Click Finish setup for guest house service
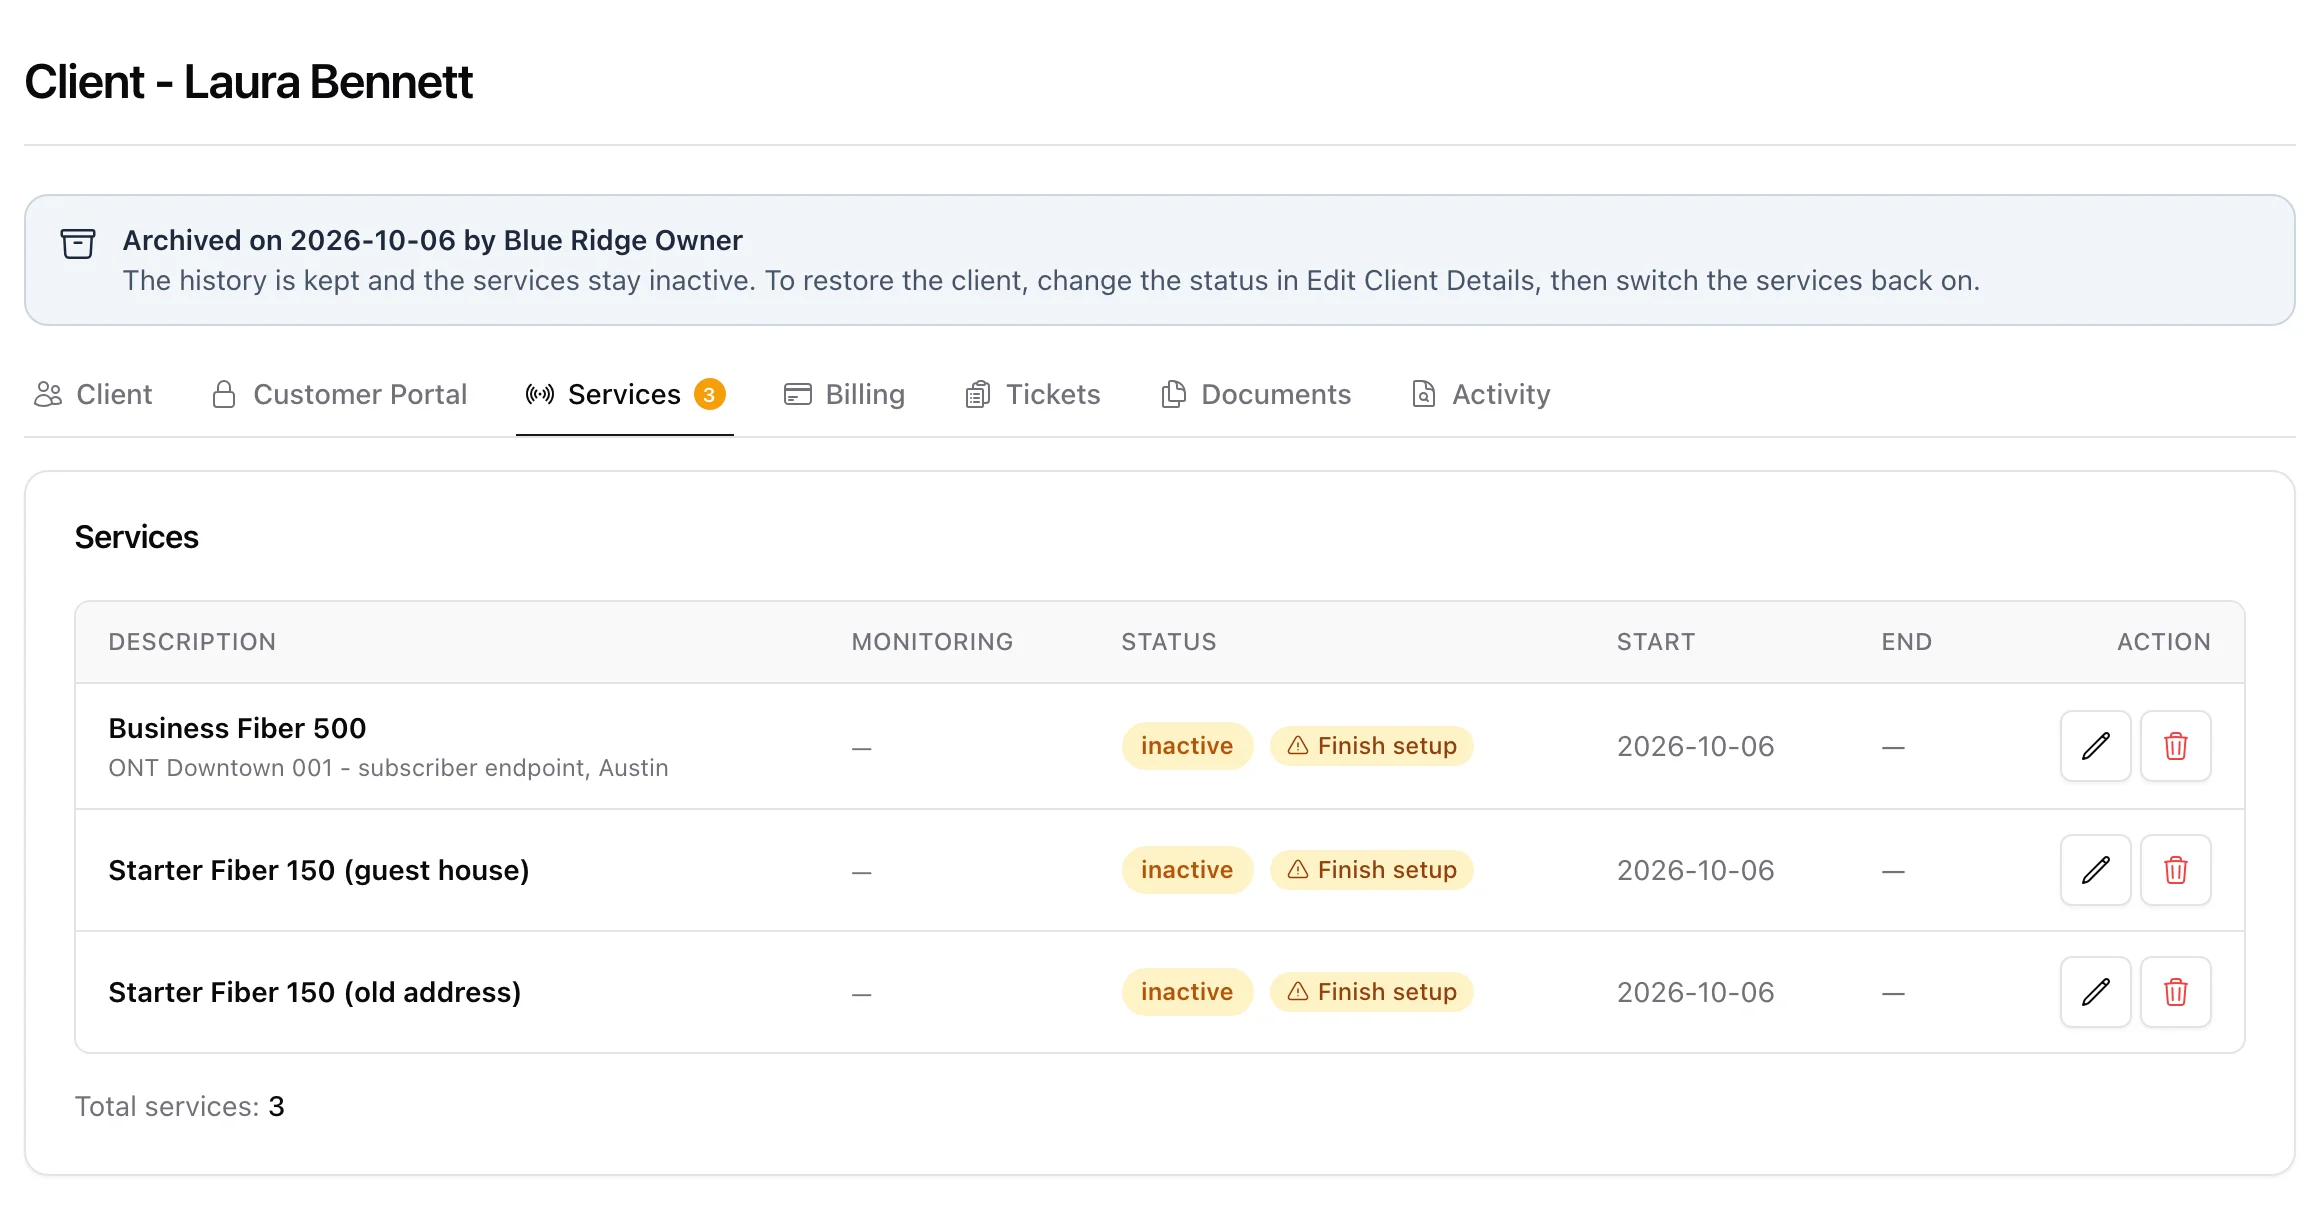This screenshot has height=1206, width=2320. 1371,870
